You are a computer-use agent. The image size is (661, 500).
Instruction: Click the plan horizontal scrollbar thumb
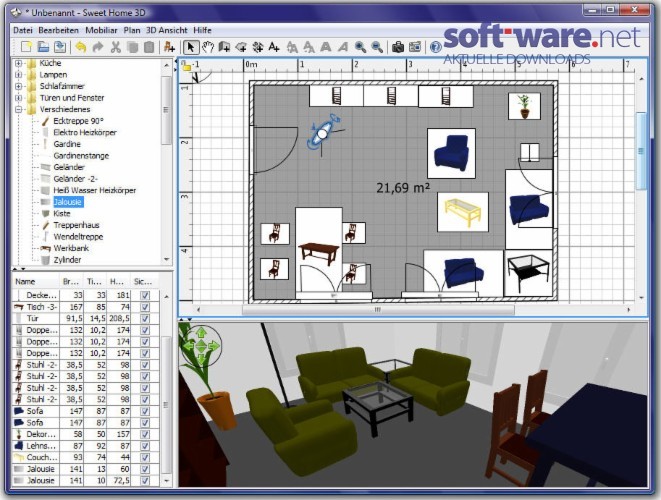pyautogui.click(x=378, y=310)
